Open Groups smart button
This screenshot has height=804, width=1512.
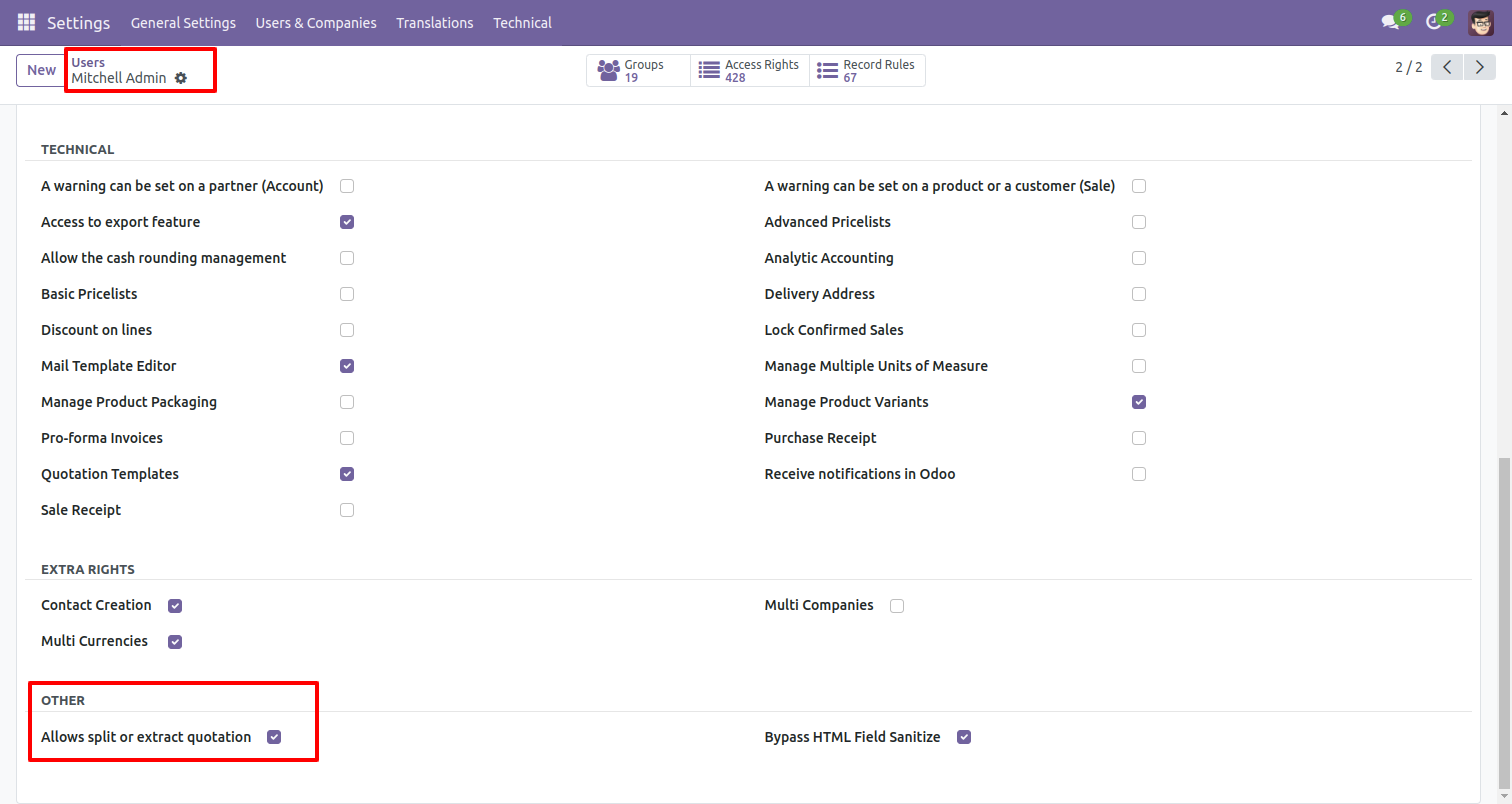tap(638, 70)
